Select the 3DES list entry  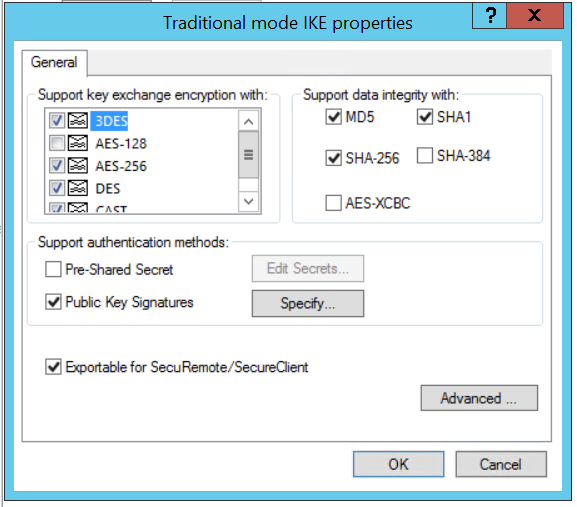(109, 121)
